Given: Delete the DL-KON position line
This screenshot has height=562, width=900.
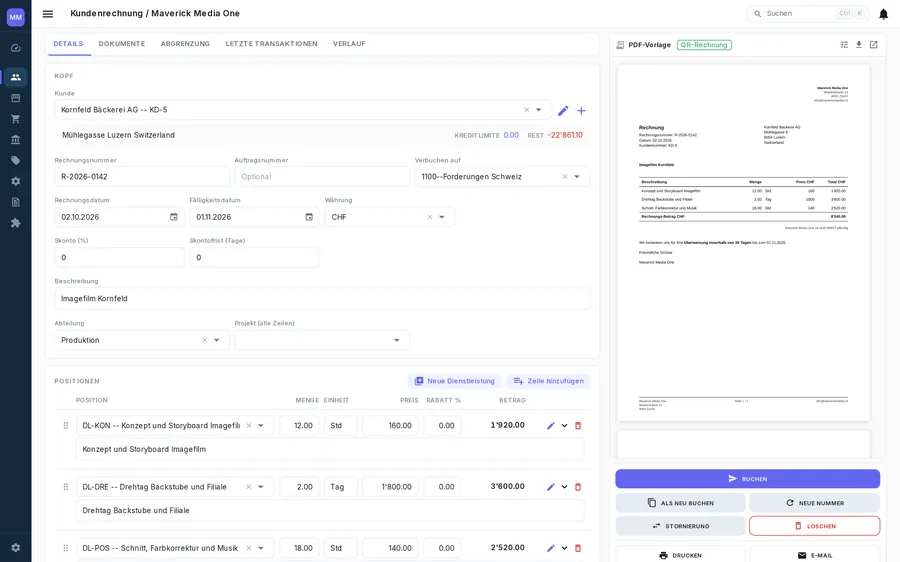Looking at the screenshot, I should (x=578, y=425).
